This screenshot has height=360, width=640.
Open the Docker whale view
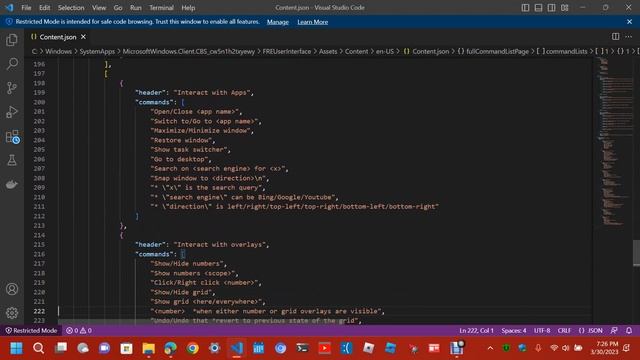click(12, 184)
